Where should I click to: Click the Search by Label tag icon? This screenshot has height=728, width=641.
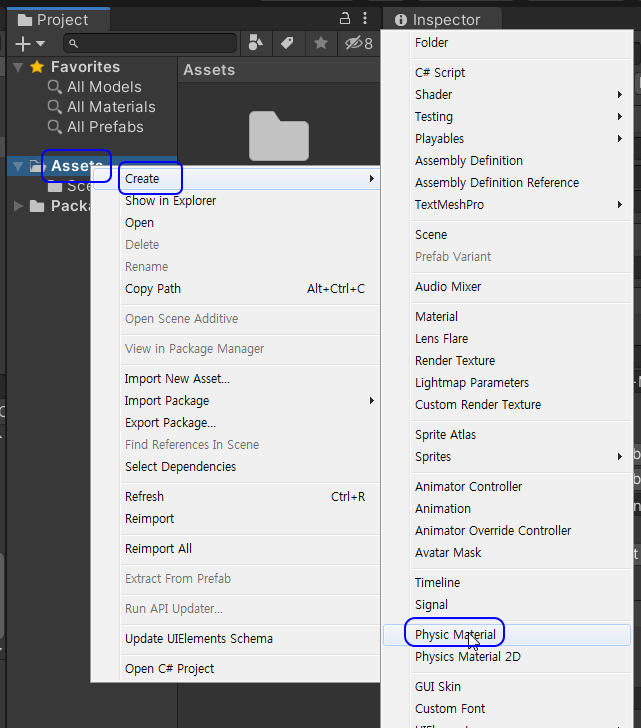(287, 43)
